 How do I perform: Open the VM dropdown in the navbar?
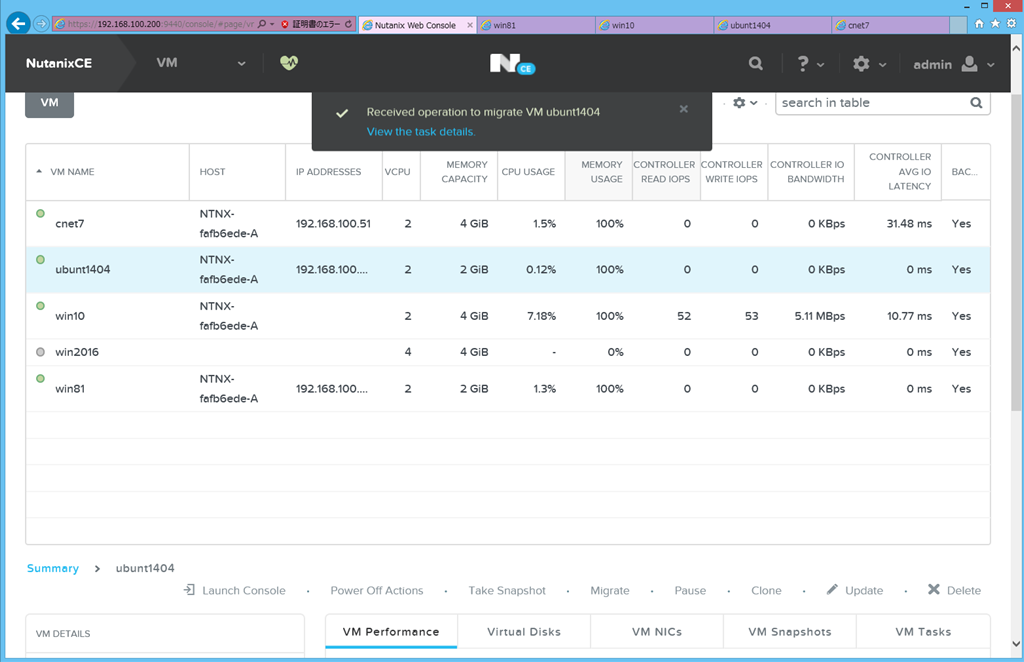point(240,62)
